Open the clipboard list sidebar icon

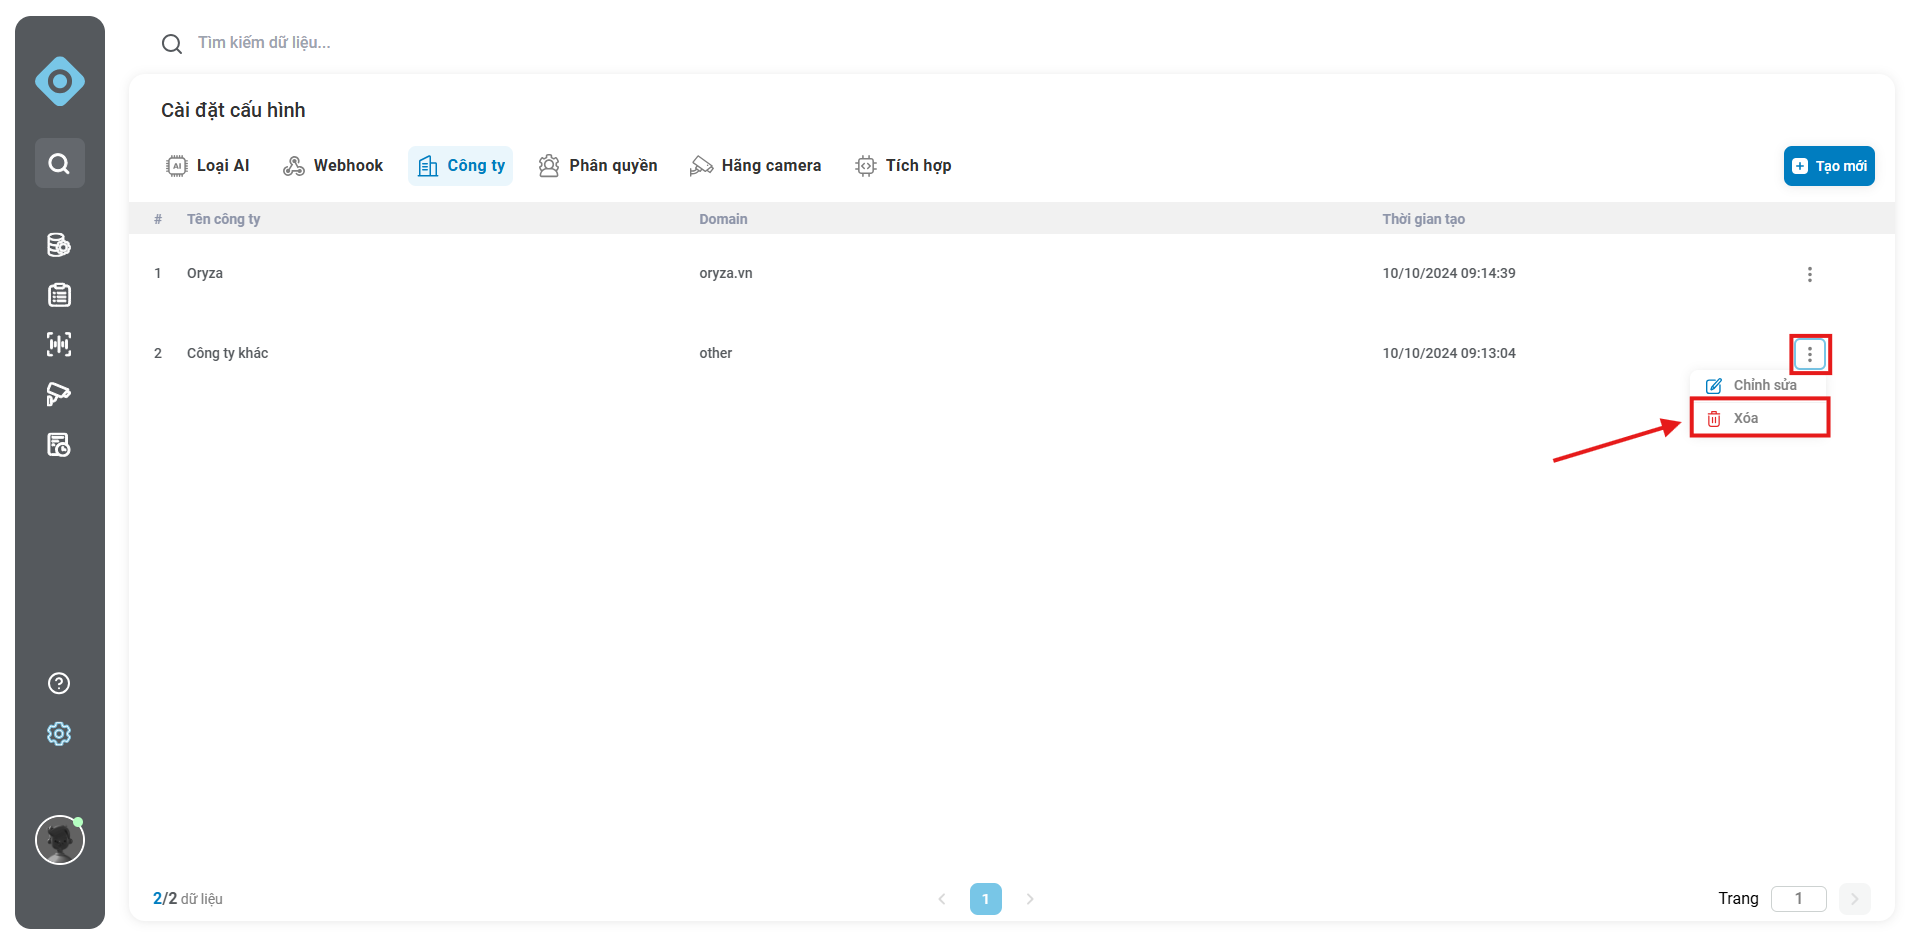click(x=59, y=295)
